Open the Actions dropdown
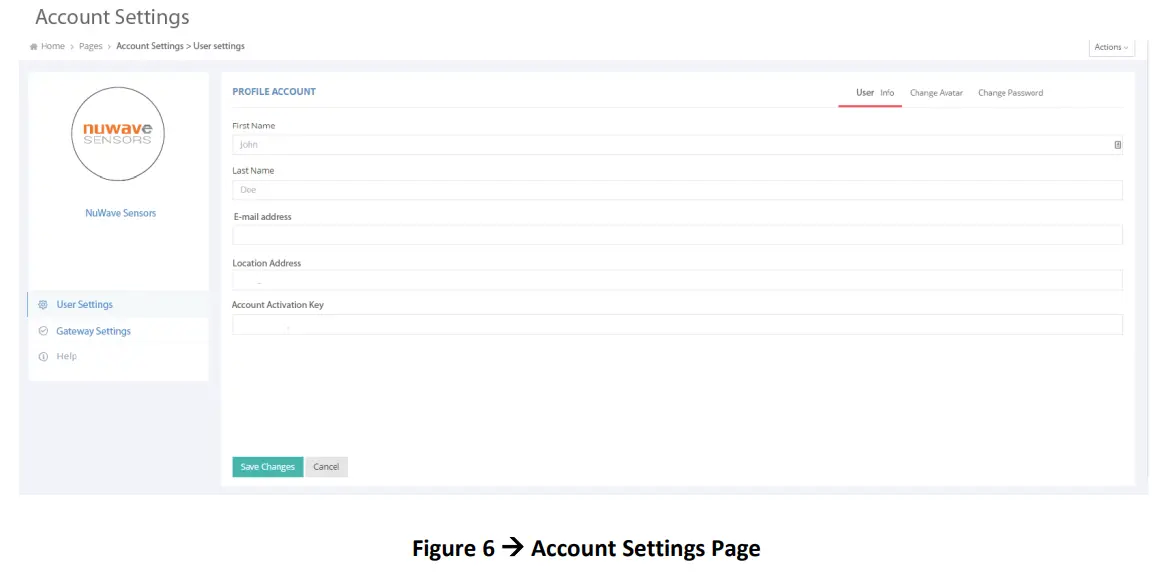Viewport: 1163px width, 575px height. coord(1111,47)
